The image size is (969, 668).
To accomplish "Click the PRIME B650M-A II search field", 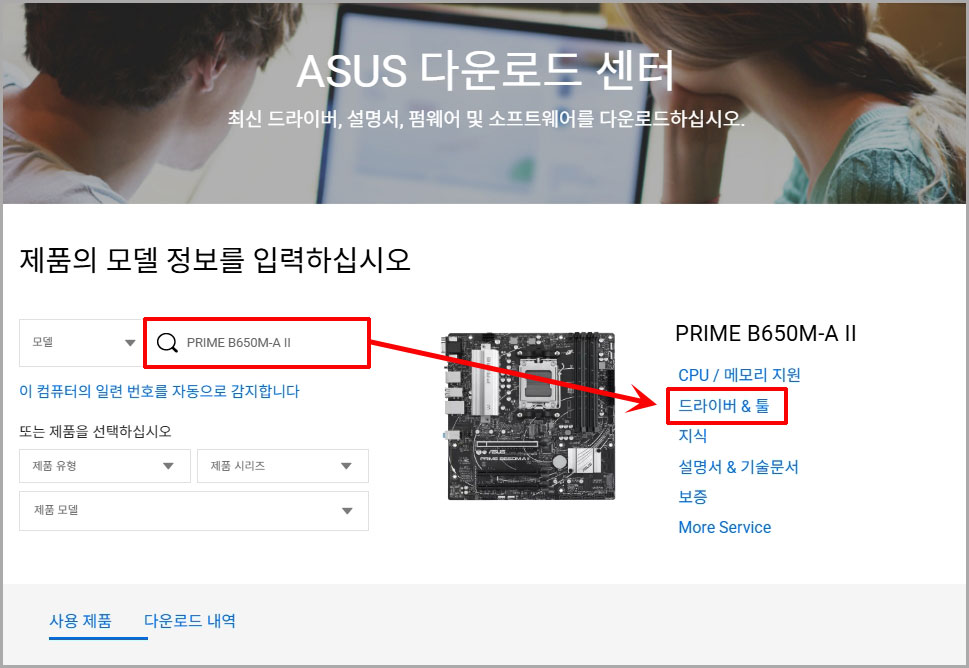I will (x=257, y=343).
